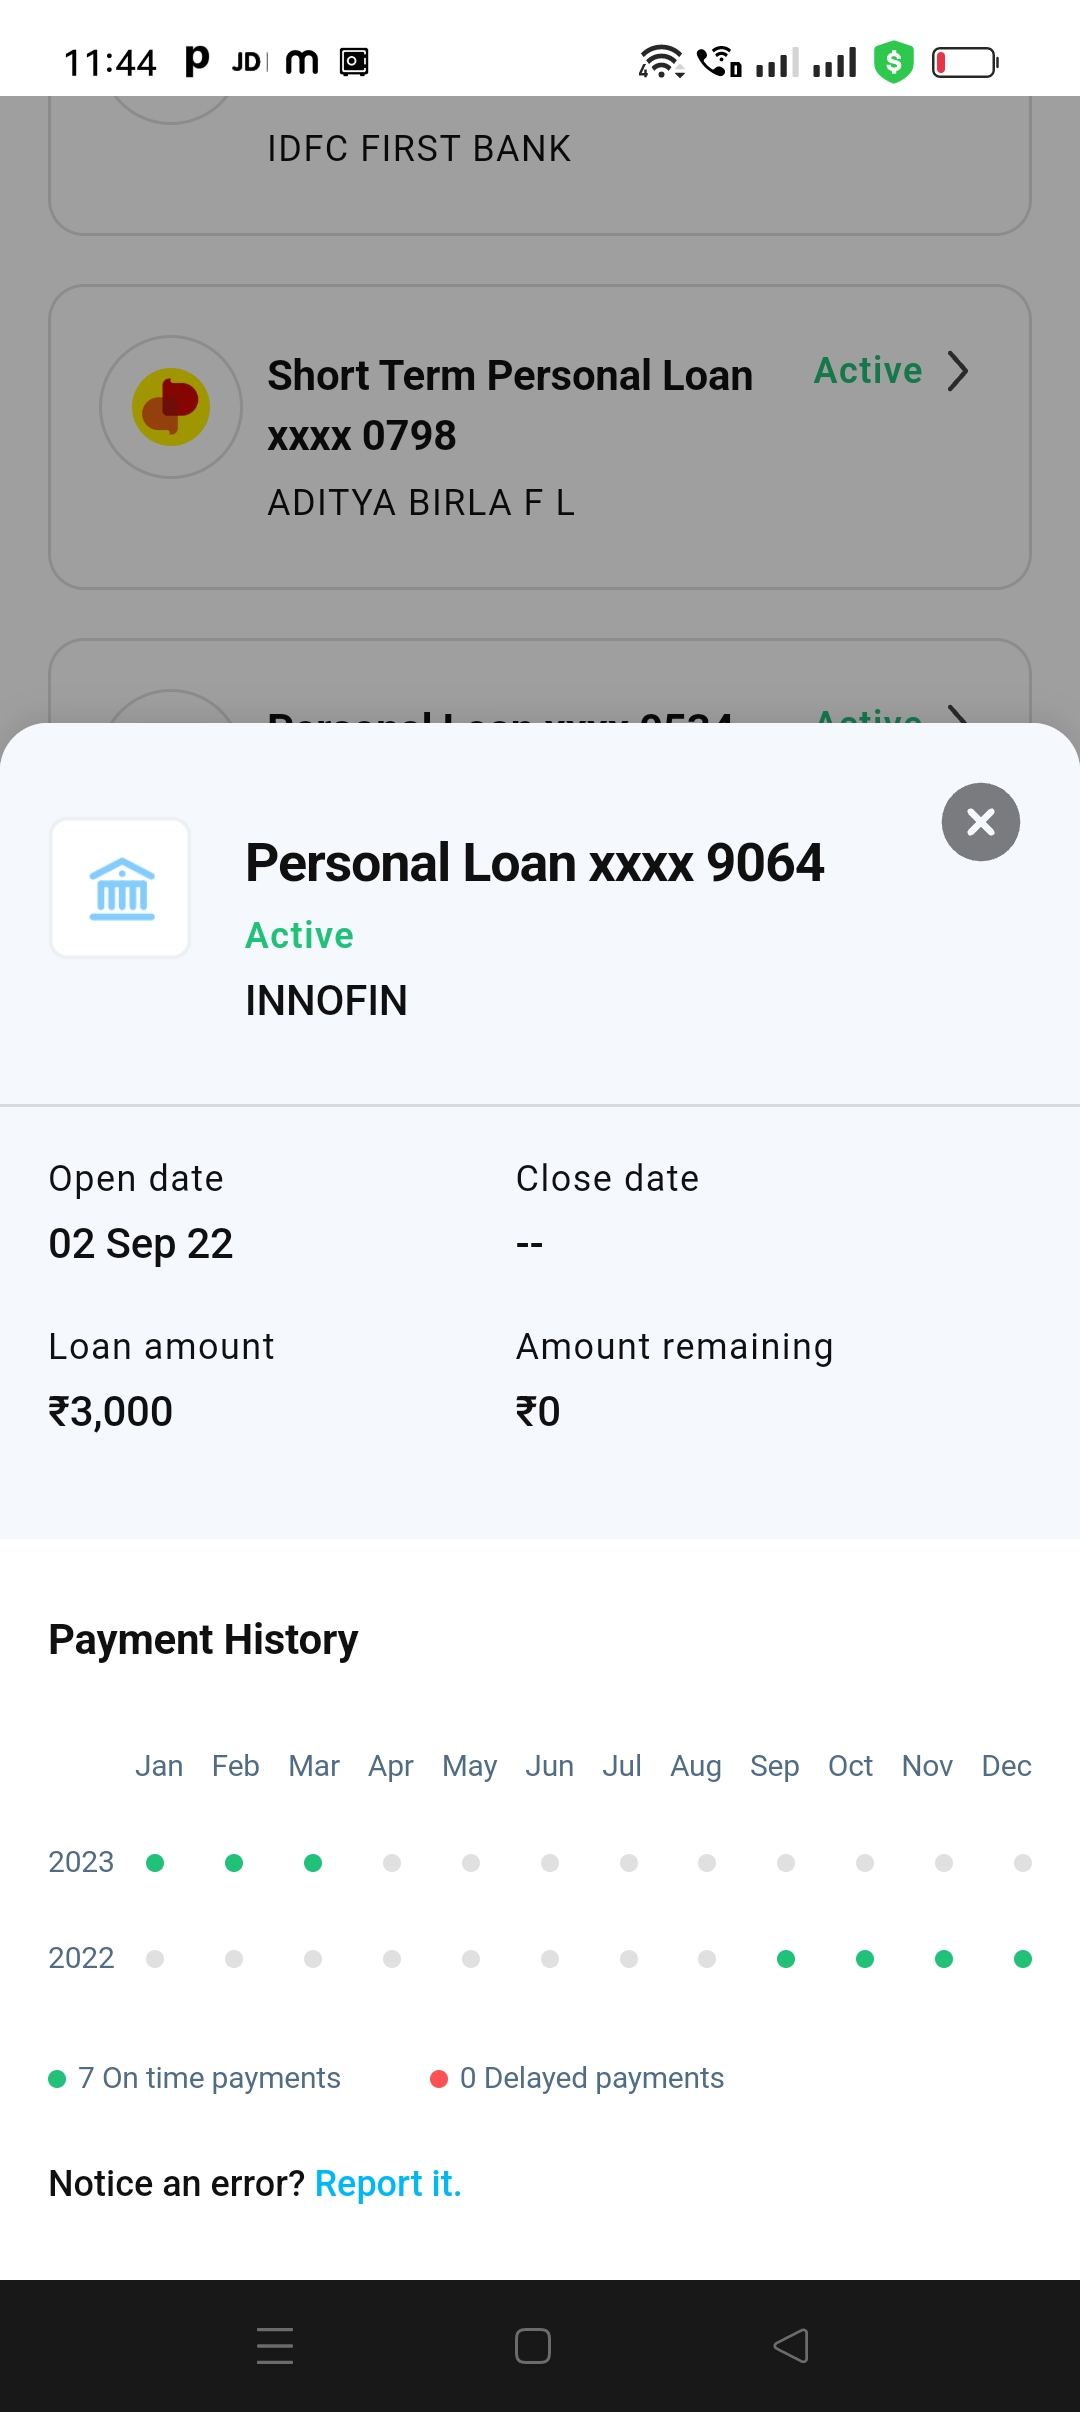
Task: Click the Report it link
Action: point(388,2183)
